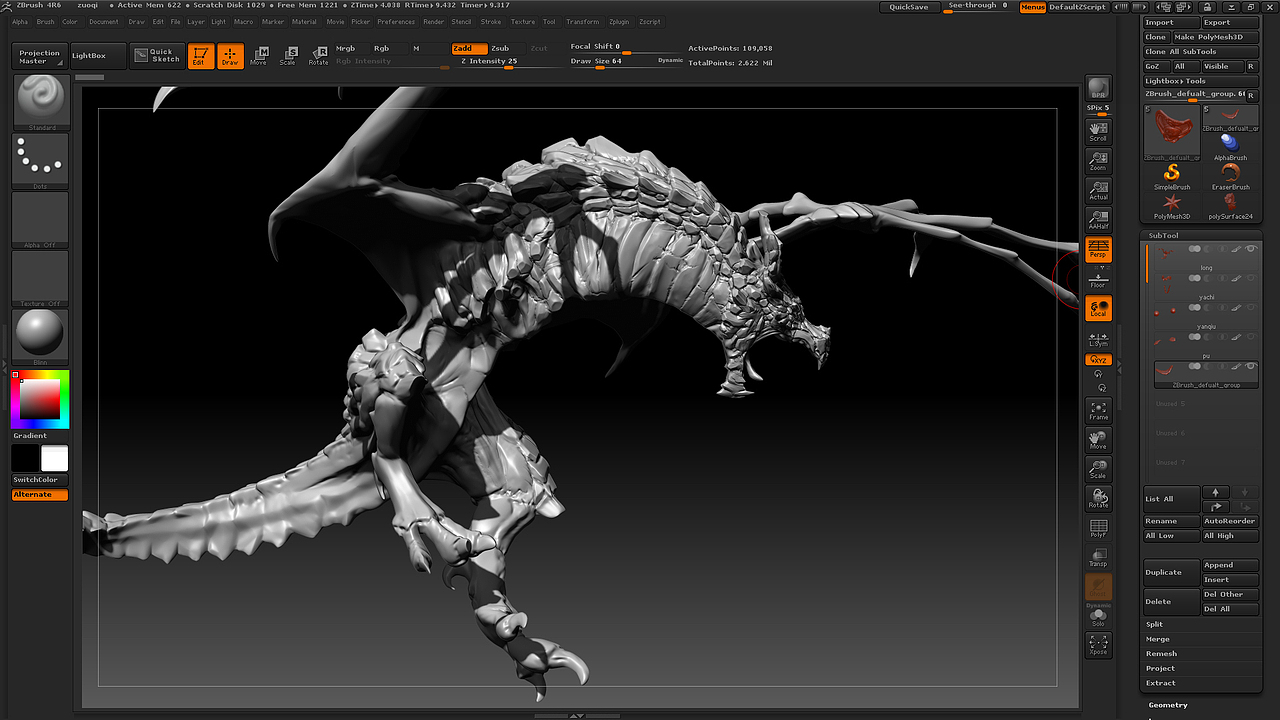Open the Dots stroke picker
This screenshot has height=720, width=1280.
41,161
